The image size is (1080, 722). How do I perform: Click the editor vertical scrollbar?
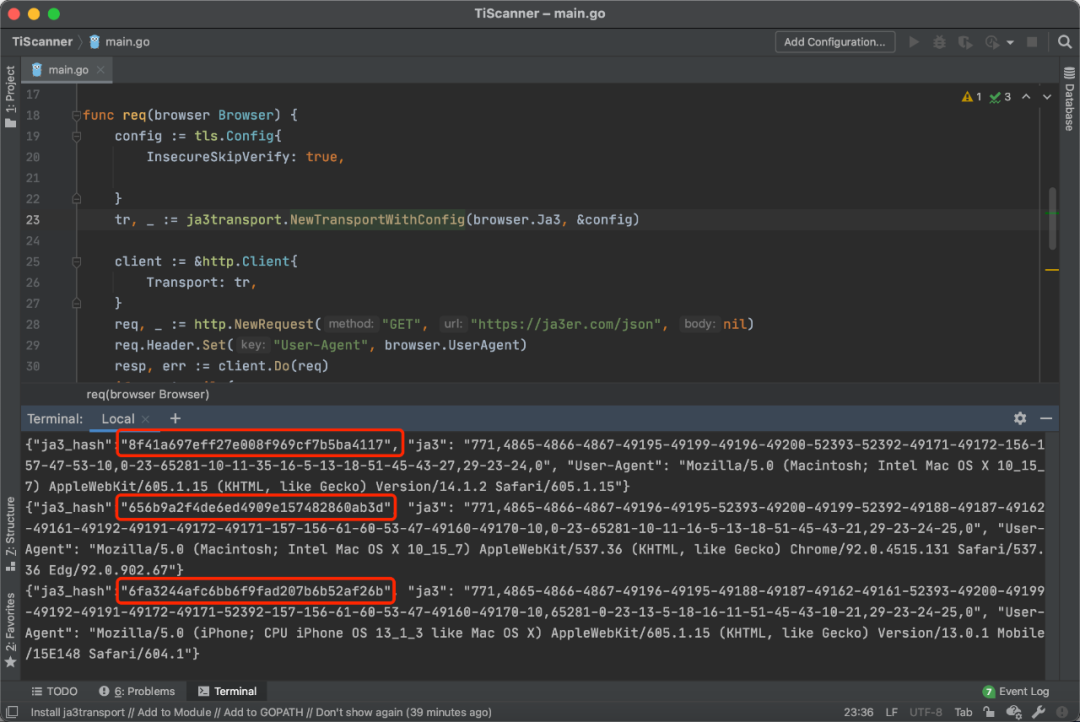1052,220
